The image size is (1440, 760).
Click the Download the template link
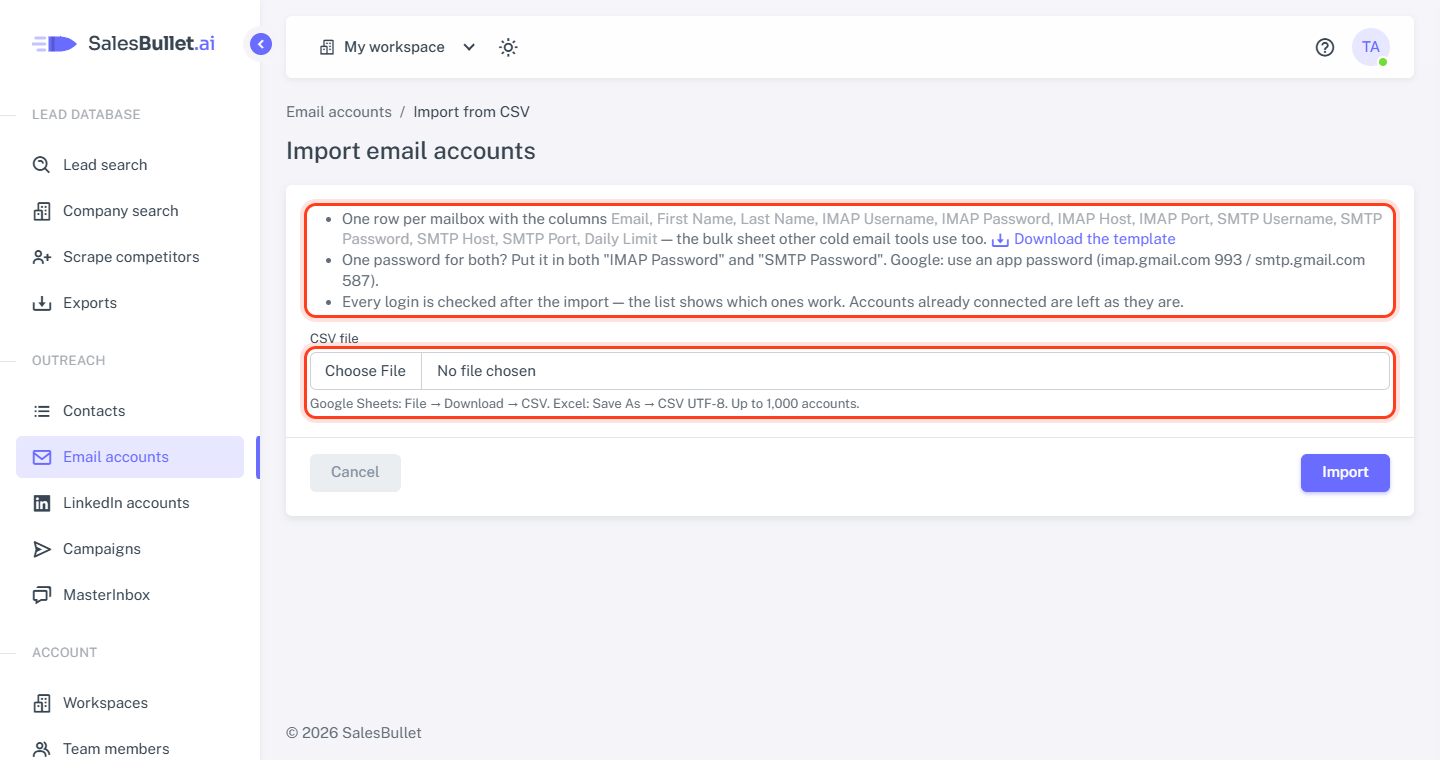click(x=1095, y=239)
